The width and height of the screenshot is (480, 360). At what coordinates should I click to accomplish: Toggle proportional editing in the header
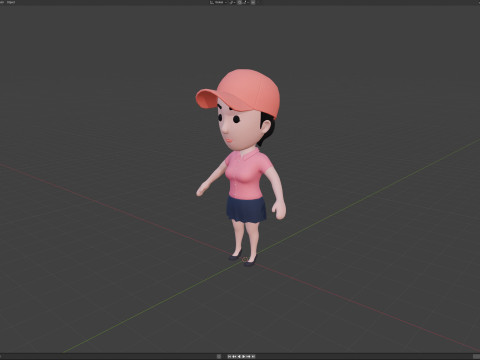tap(253, 2)
